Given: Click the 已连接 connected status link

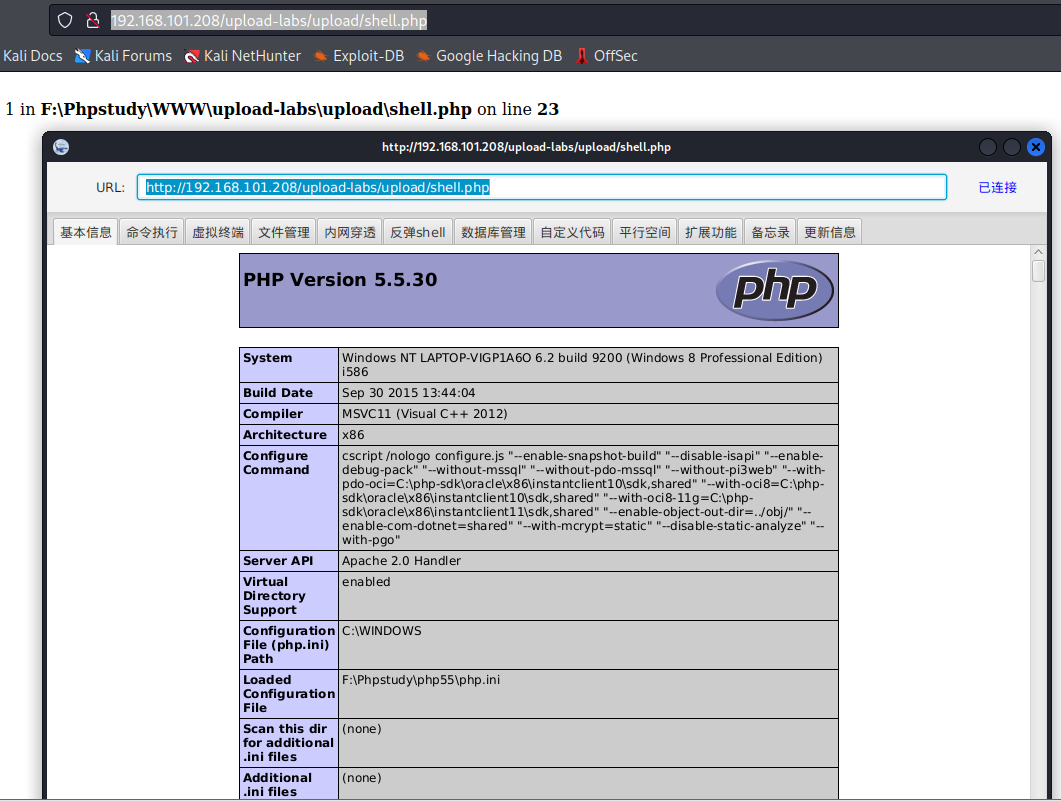Looking at the screenshot, I should tap(997, 187).
